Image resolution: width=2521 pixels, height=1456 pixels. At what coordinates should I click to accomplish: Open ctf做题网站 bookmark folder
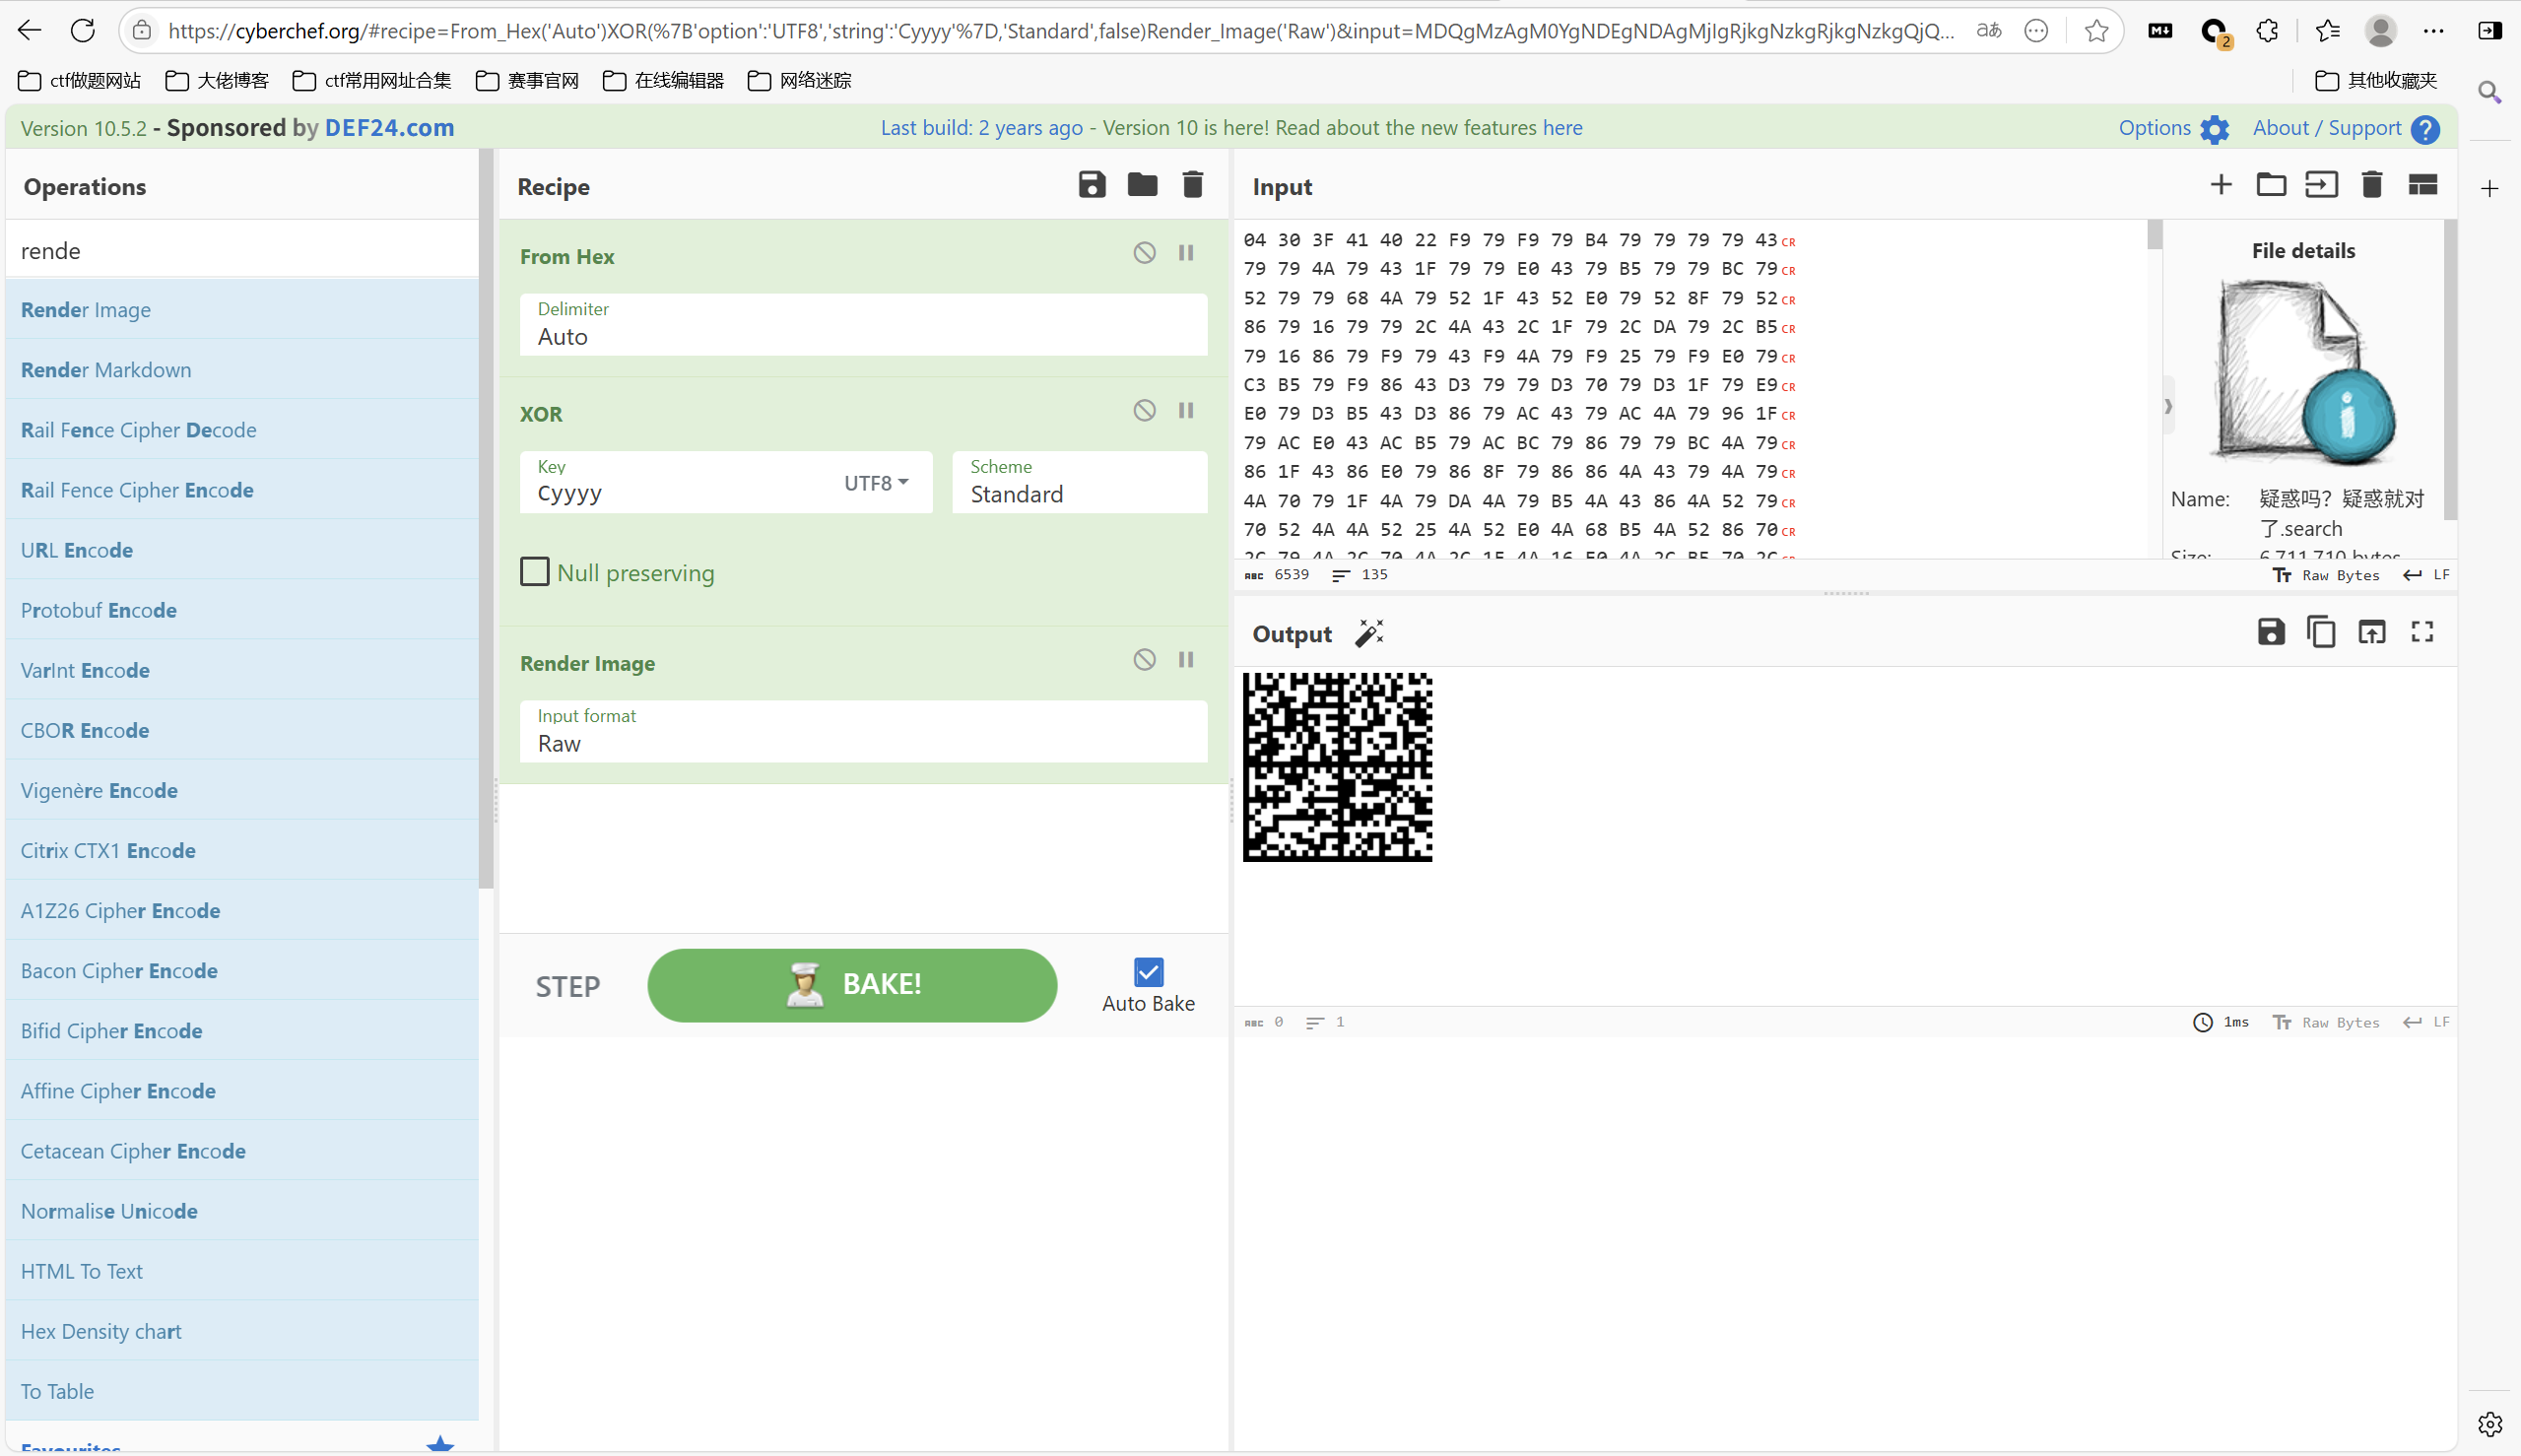tap(80, 80)
